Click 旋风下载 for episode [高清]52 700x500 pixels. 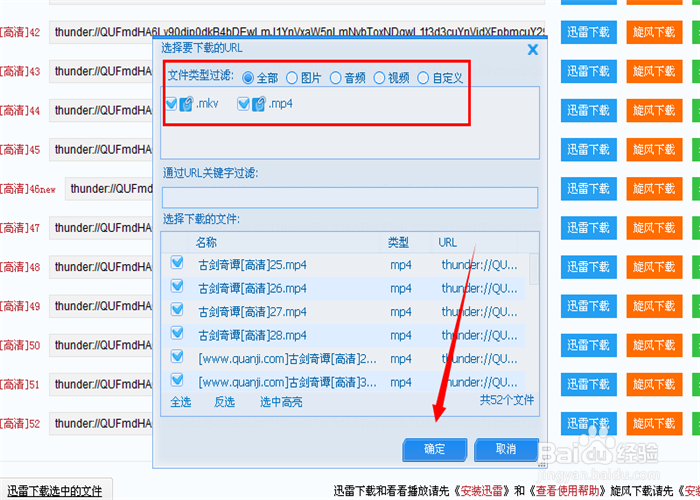point(654,424)
